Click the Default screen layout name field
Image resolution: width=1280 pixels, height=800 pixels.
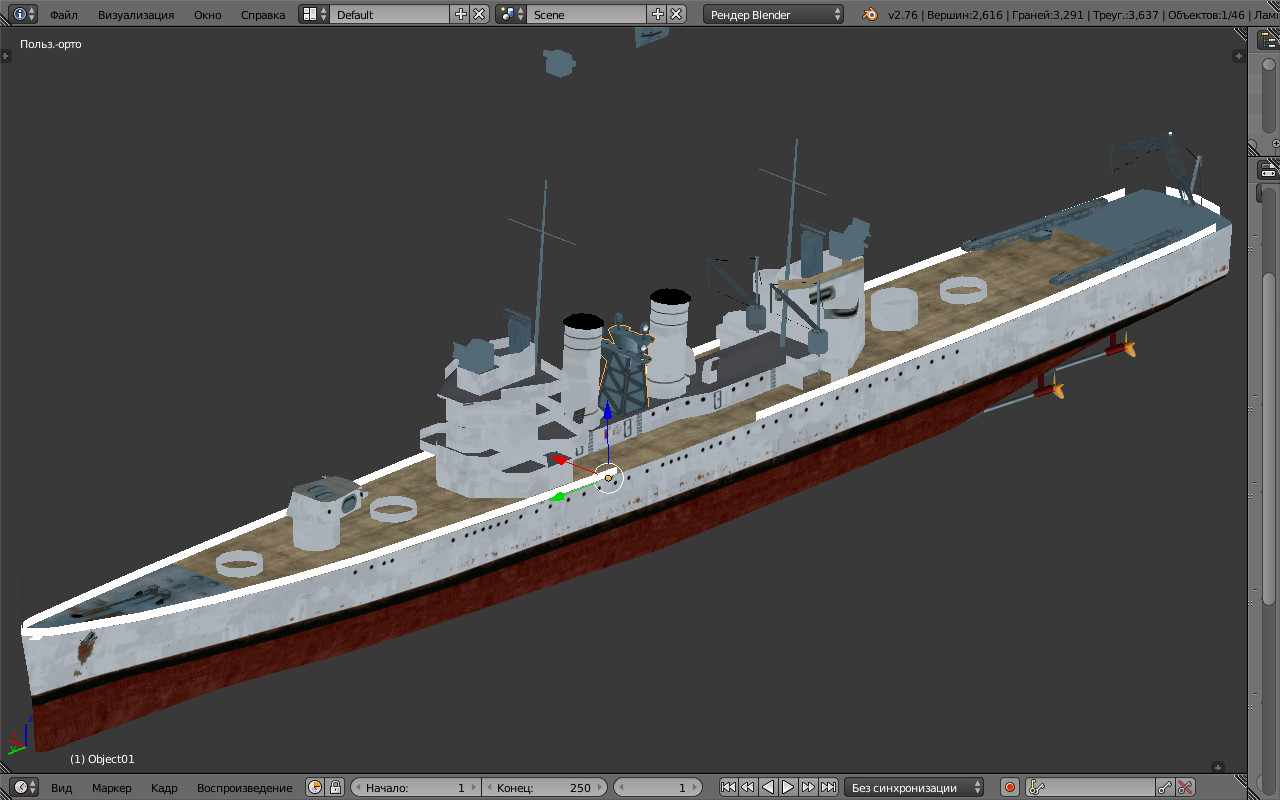391,14
